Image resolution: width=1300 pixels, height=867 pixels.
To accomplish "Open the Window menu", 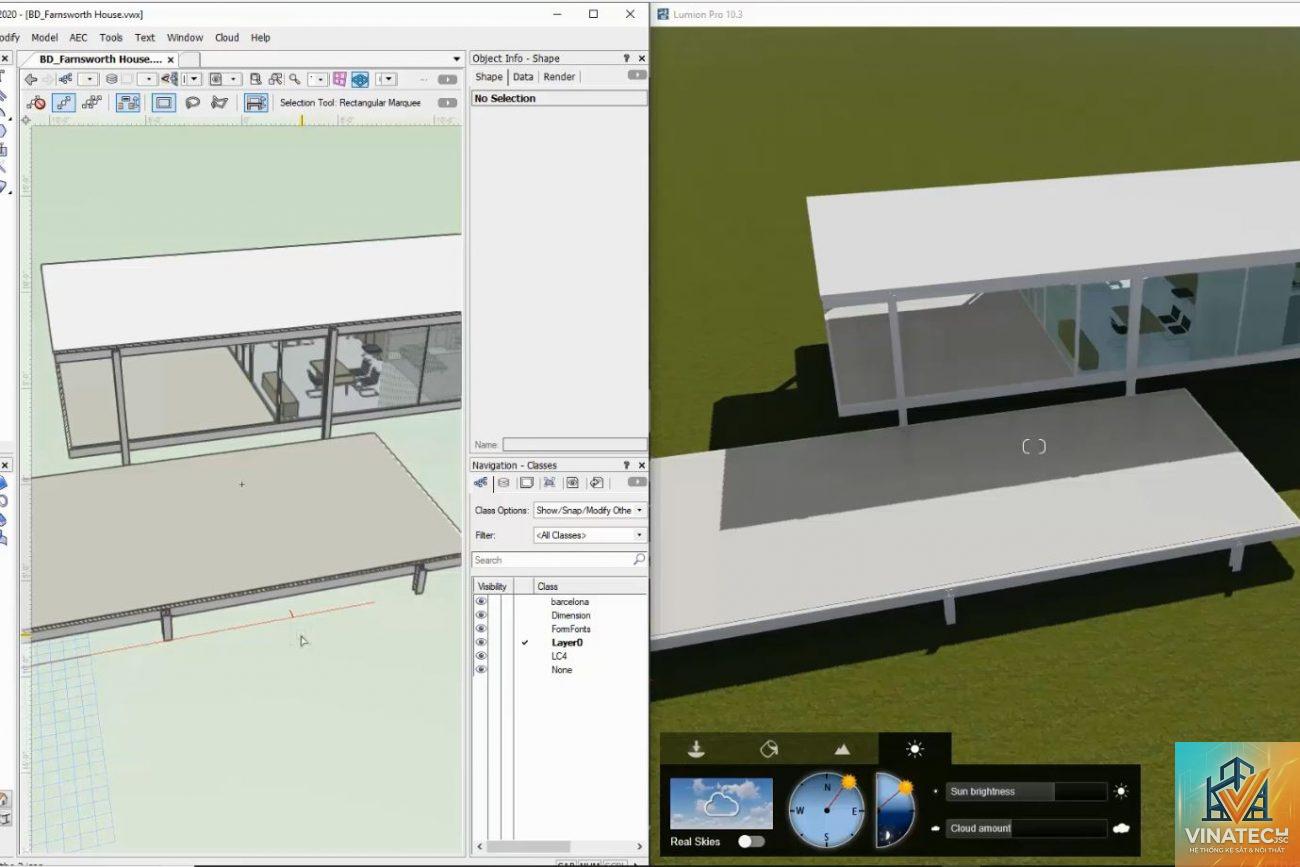I will (x=185, y=38).
